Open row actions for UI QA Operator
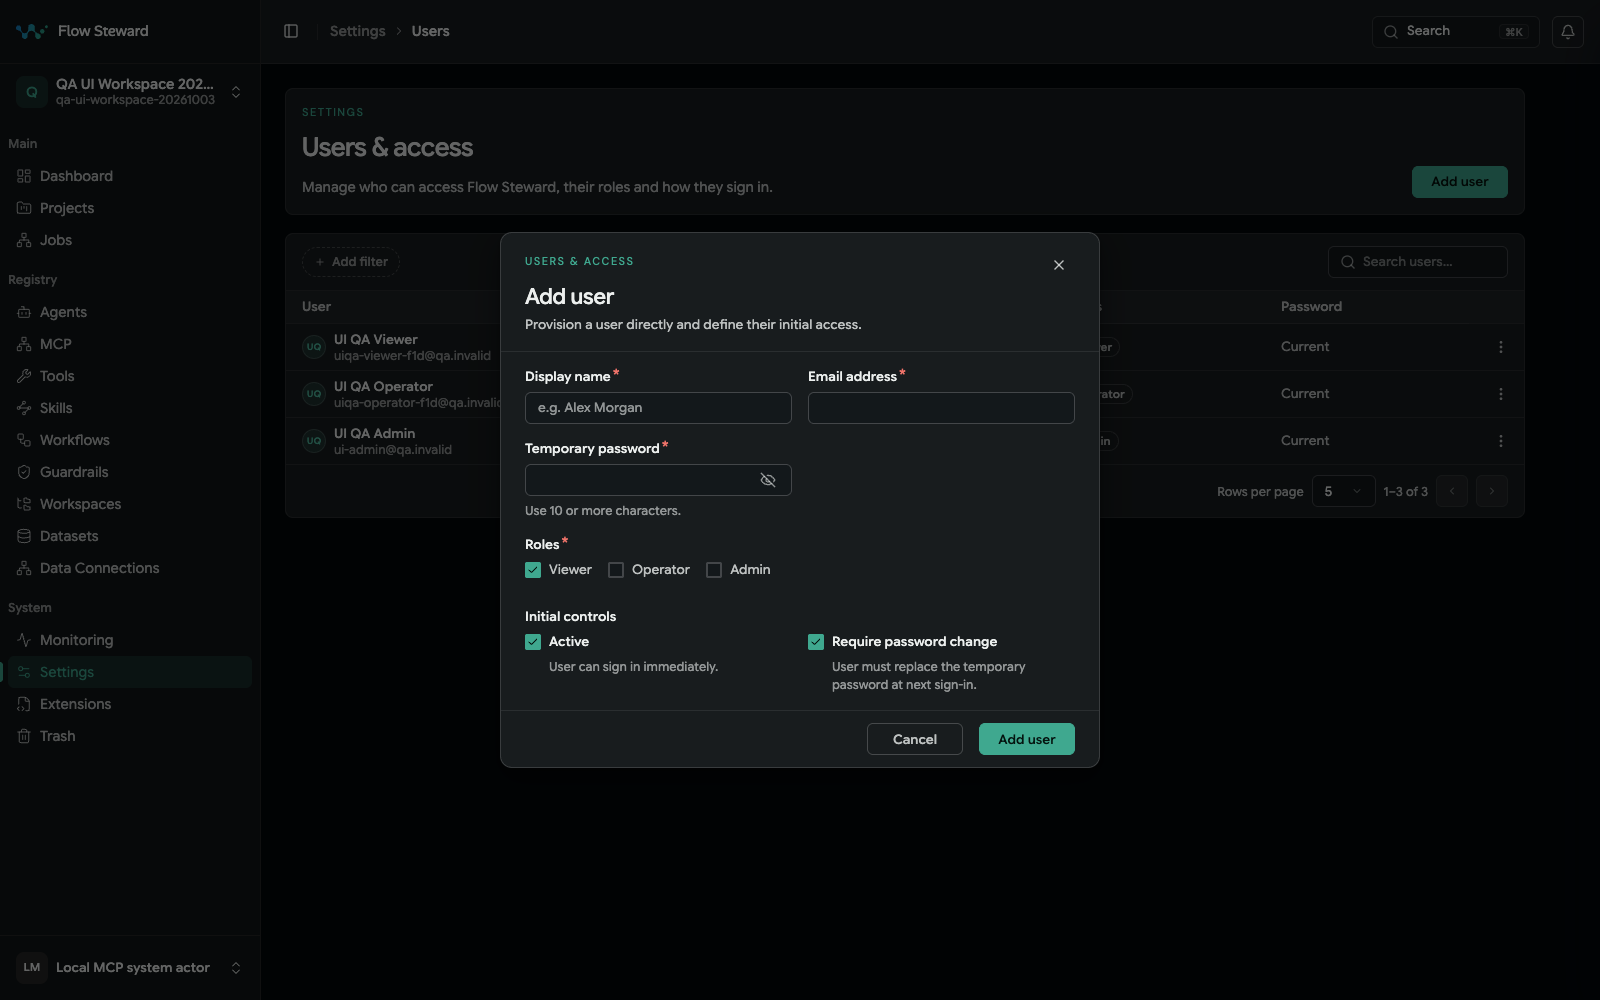Viewport: 1600px width, 1000px height. [x=1500, y=394]
